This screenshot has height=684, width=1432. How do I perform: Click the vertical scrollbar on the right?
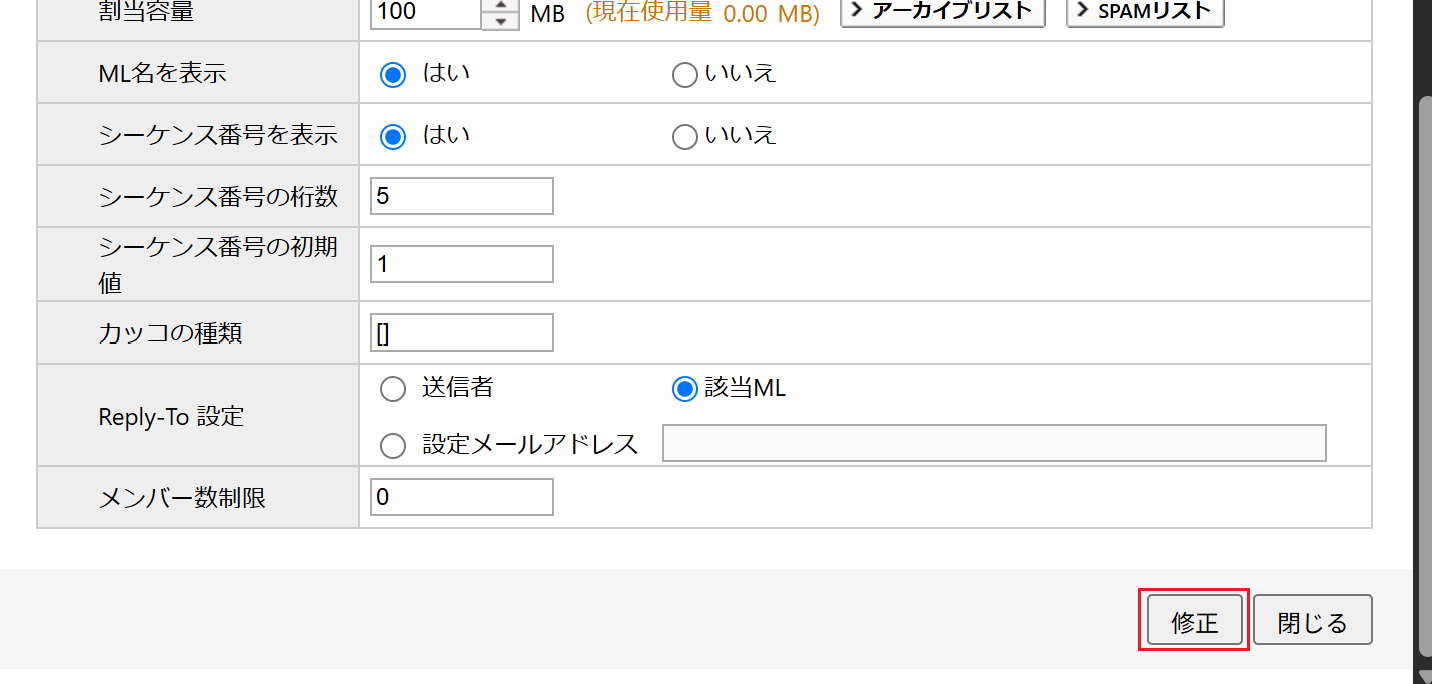click(x=1422, y=300)
